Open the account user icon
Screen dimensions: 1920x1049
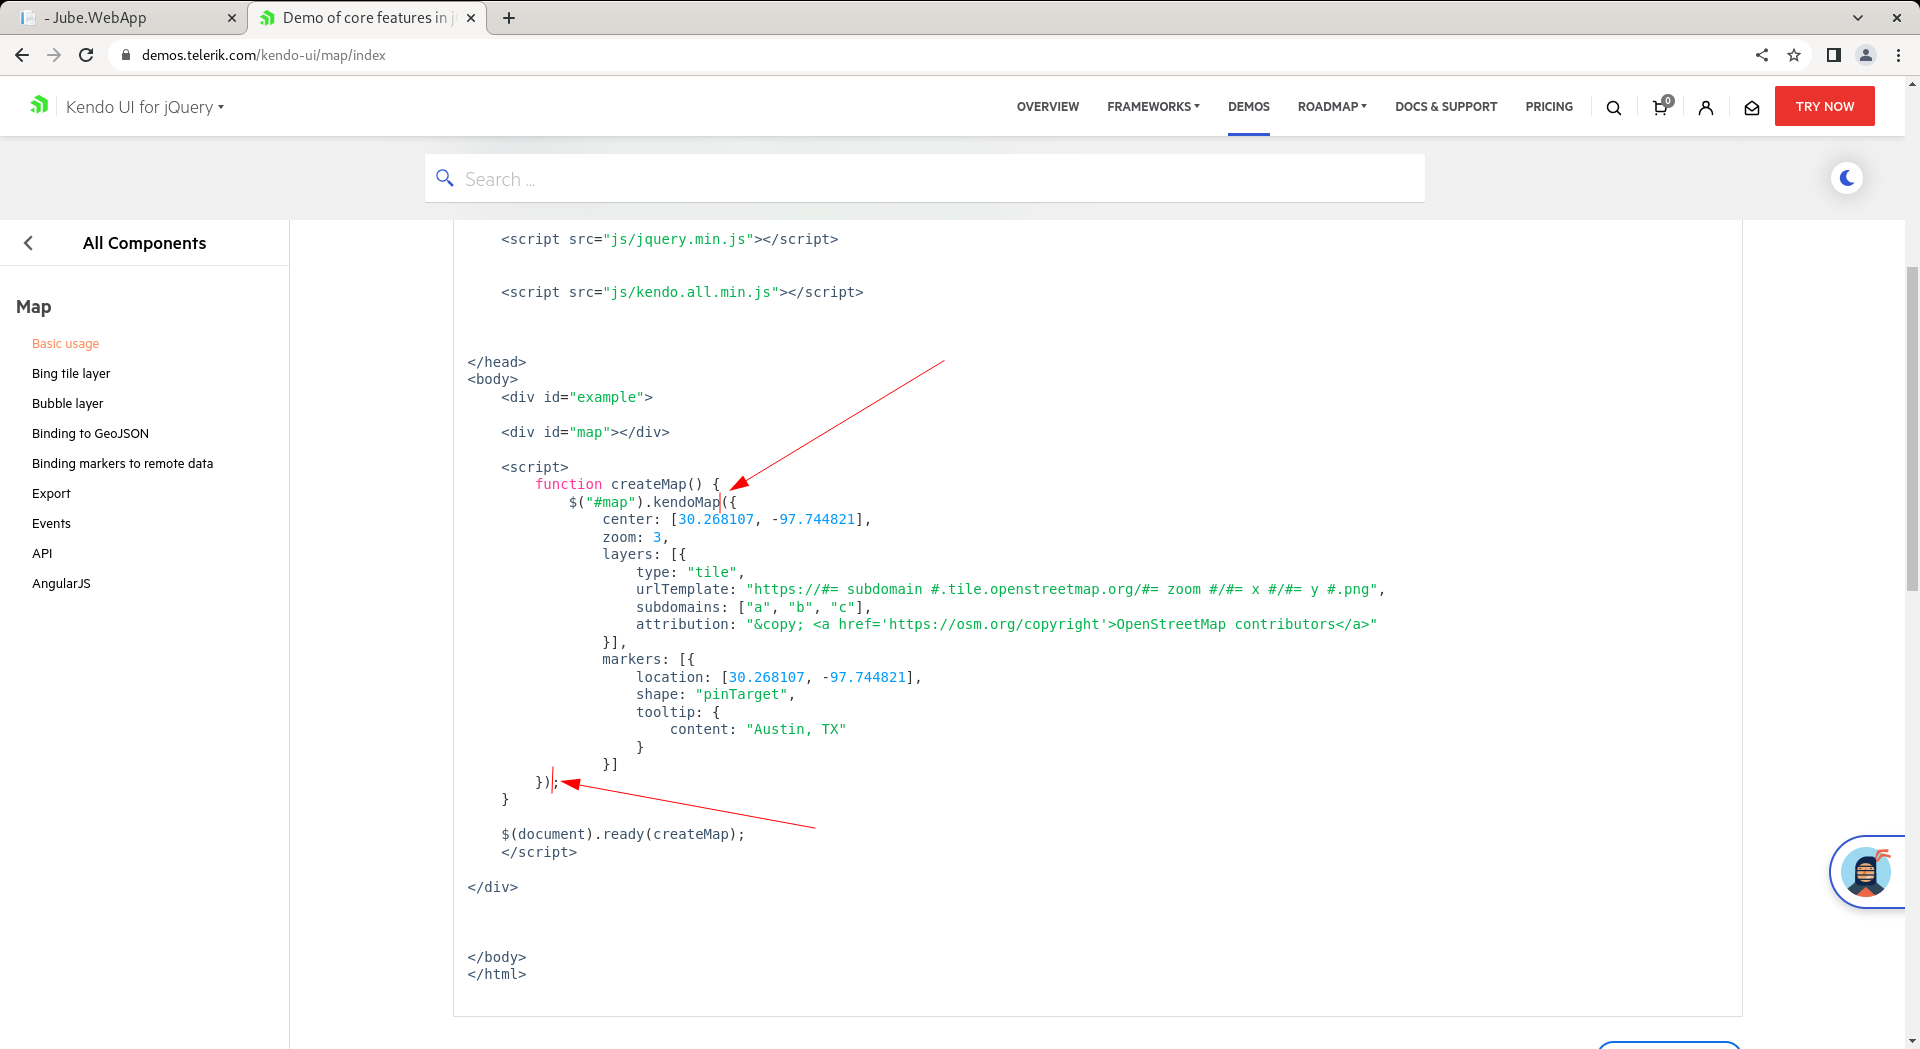coord(1706,108)
